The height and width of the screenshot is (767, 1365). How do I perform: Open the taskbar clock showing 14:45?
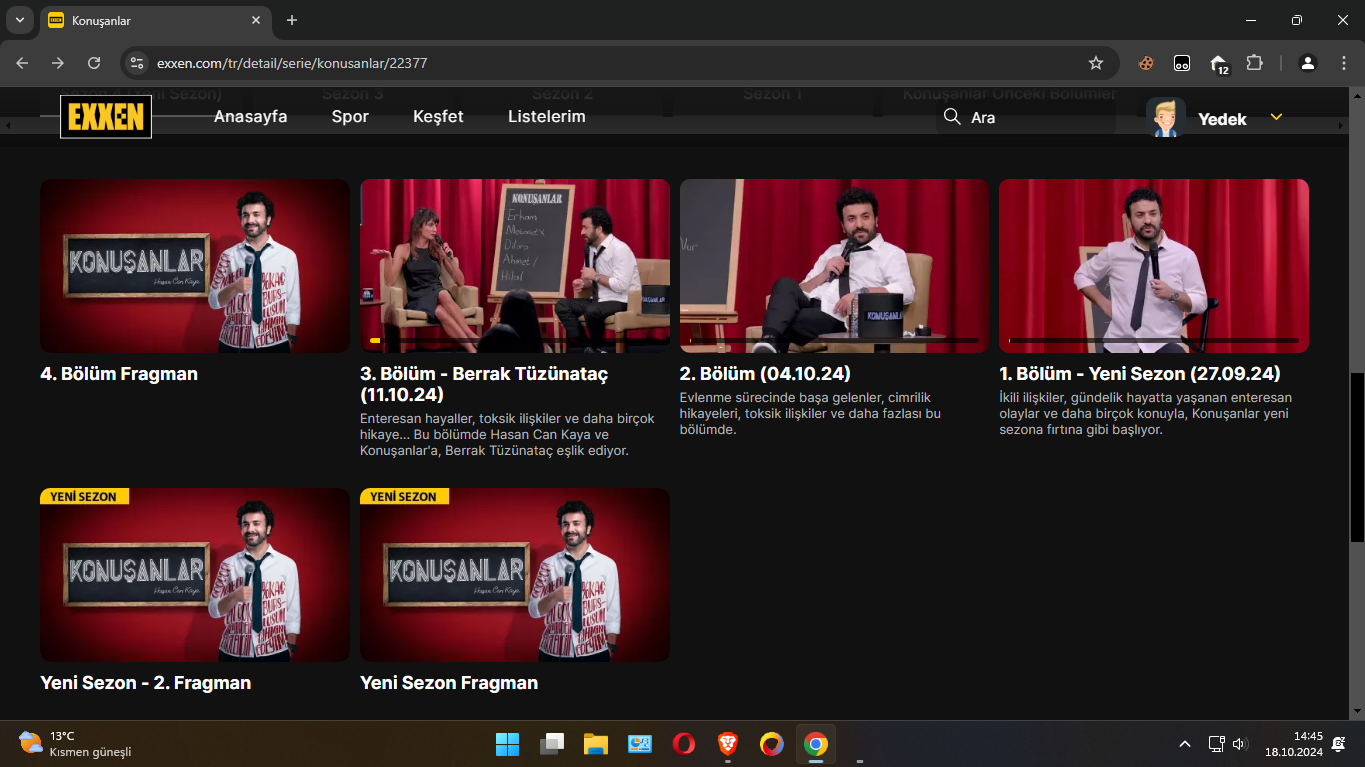pos(1294,744)
